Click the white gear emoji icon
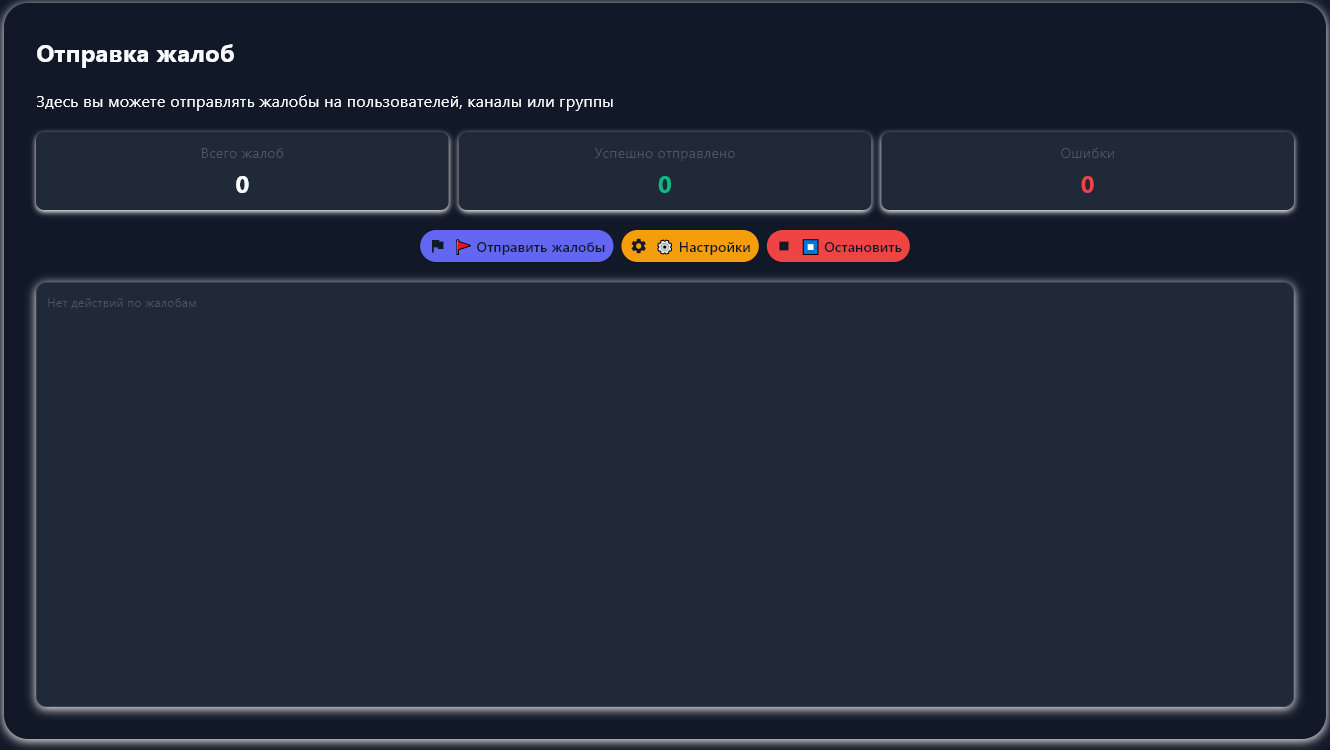 664,247
